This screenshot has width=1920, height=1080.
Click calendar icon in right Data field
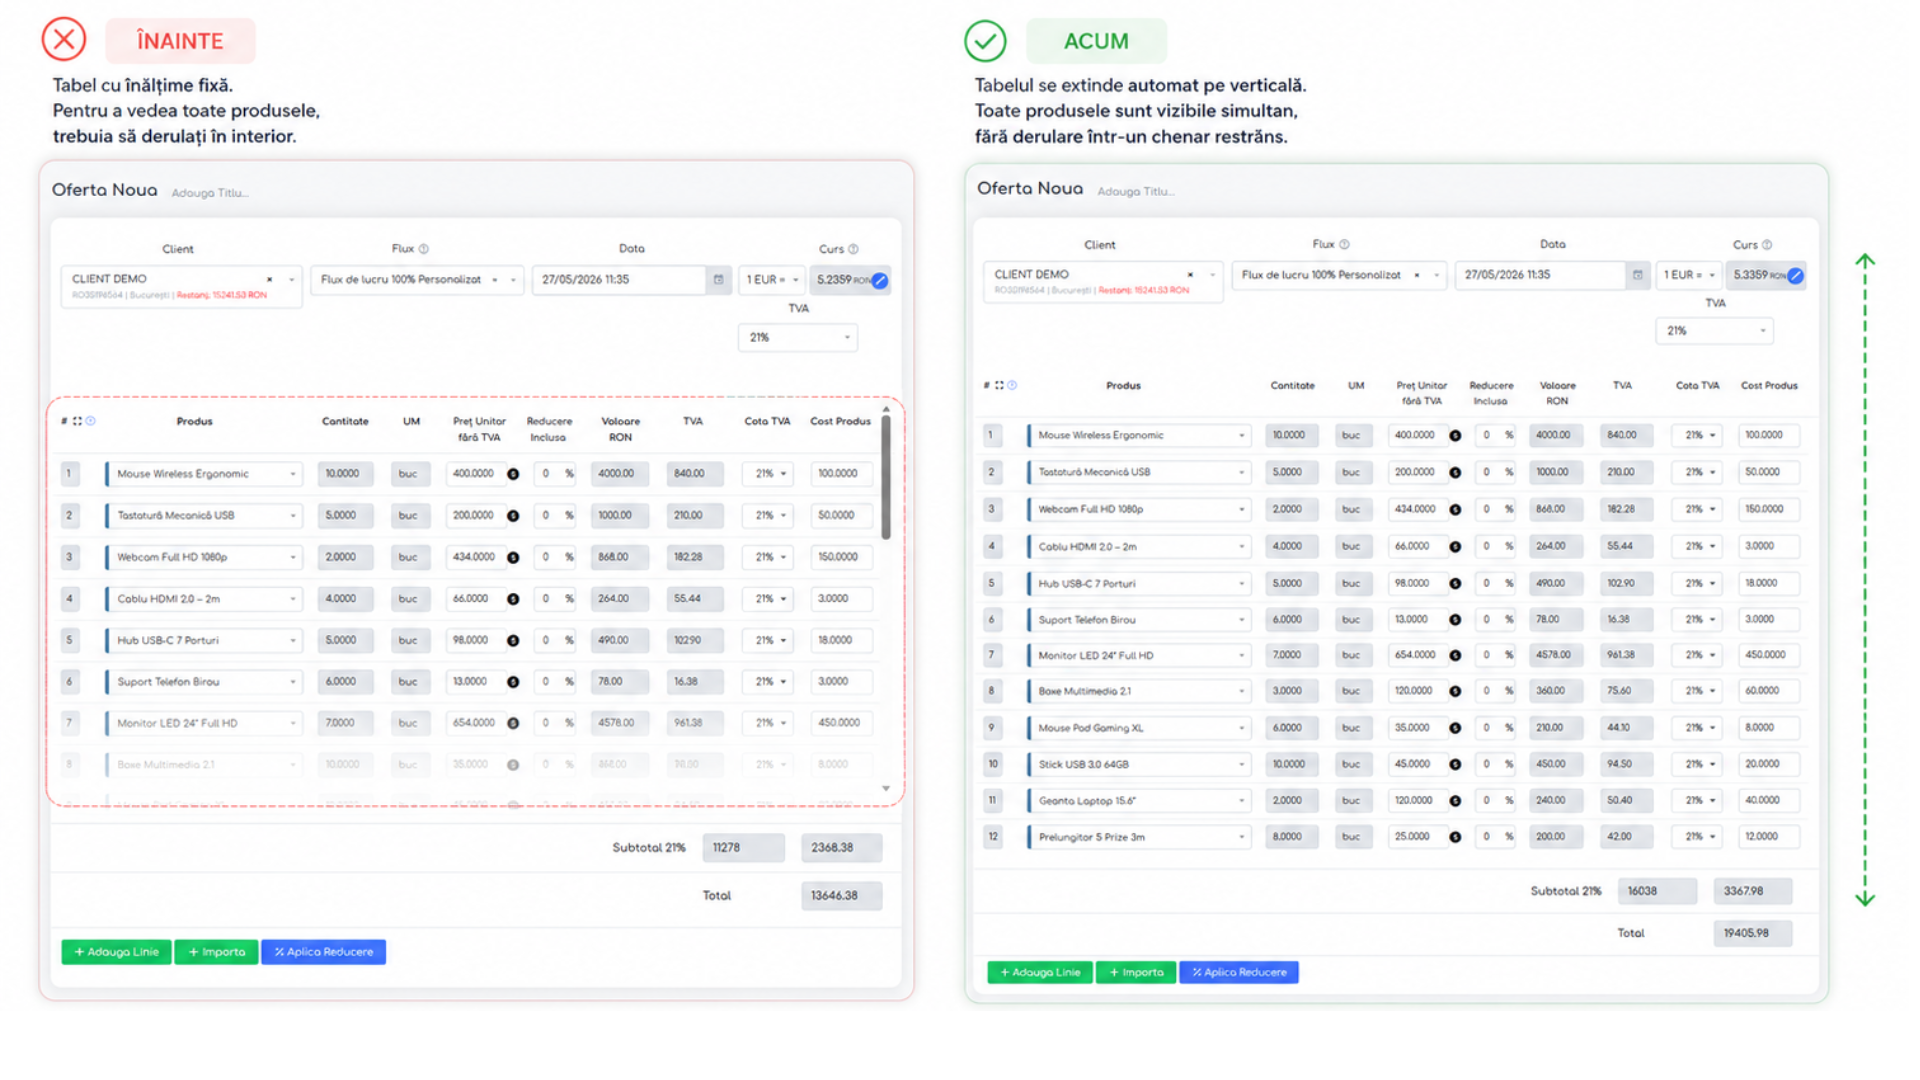[1637, 275]
